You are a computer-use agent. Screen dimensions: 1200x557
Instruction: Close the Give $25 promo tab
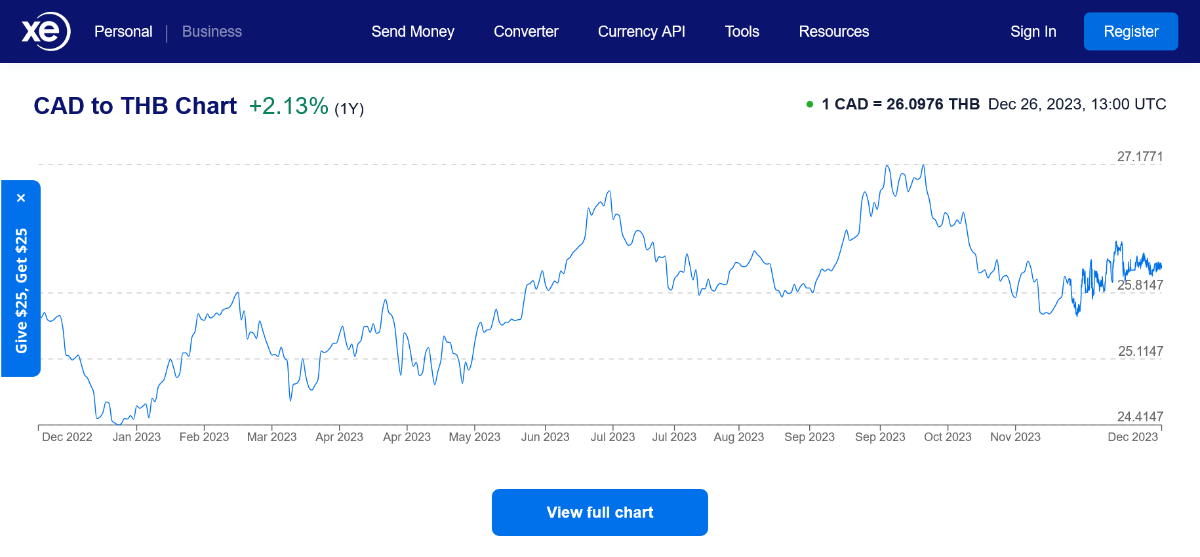click(x=21, y=198)
